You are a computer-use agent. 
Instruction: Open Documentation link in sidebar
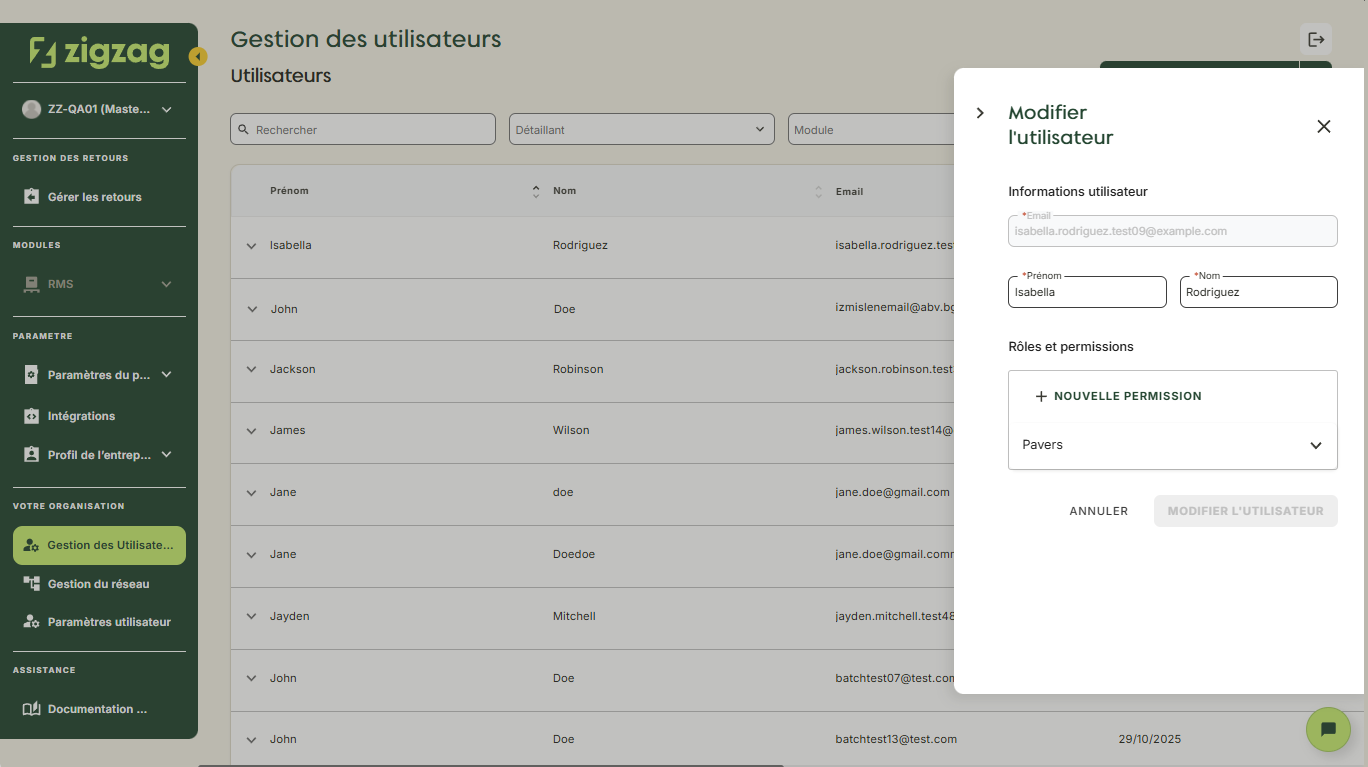click(x=99, y=709)
